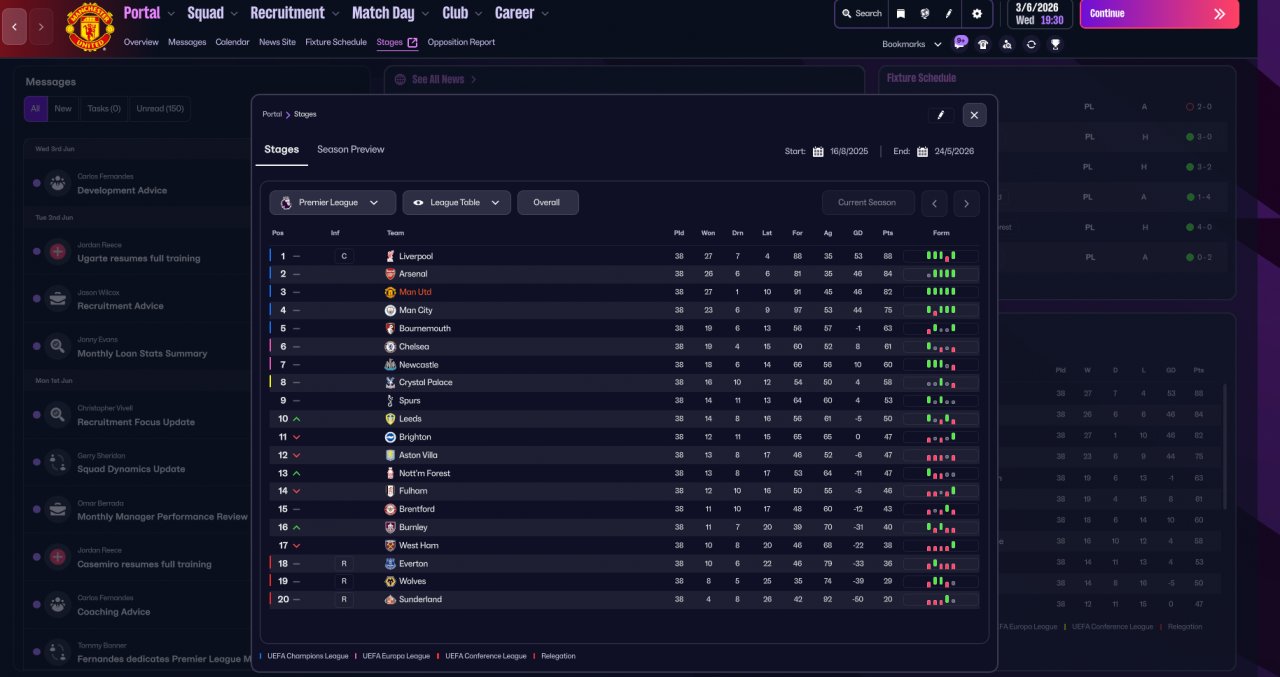Click the trophy shortcut icon
Viewport: 1280px width, 677px height.
click(x=1055, y=44)
